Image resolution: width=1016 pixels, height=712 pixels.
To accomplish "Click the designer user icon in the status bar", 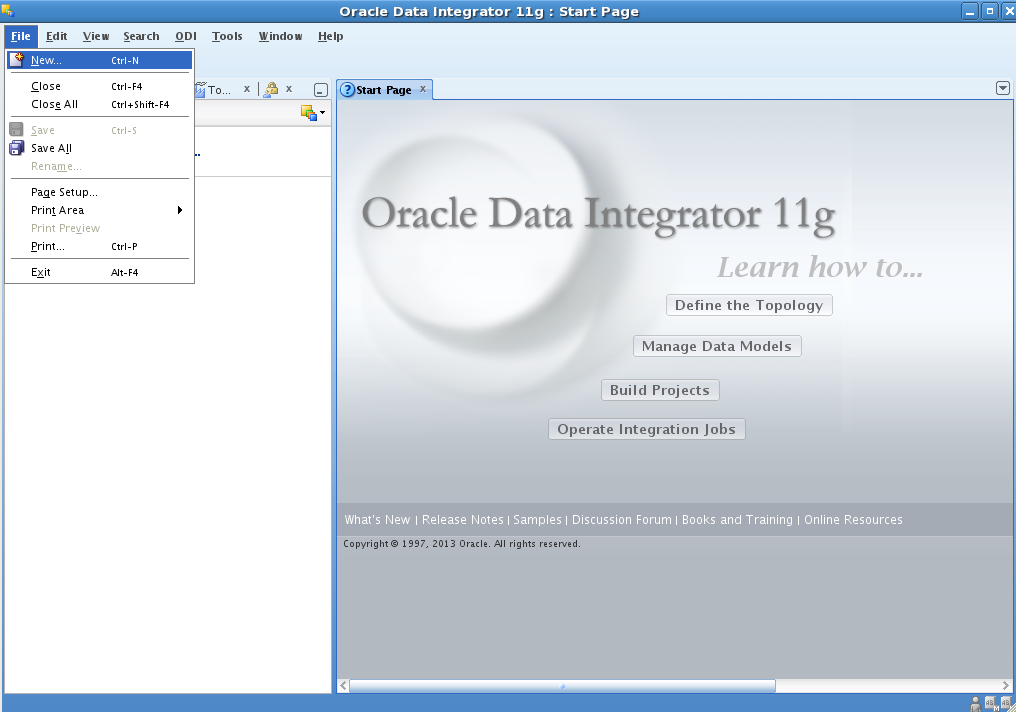I will point(976,703).
